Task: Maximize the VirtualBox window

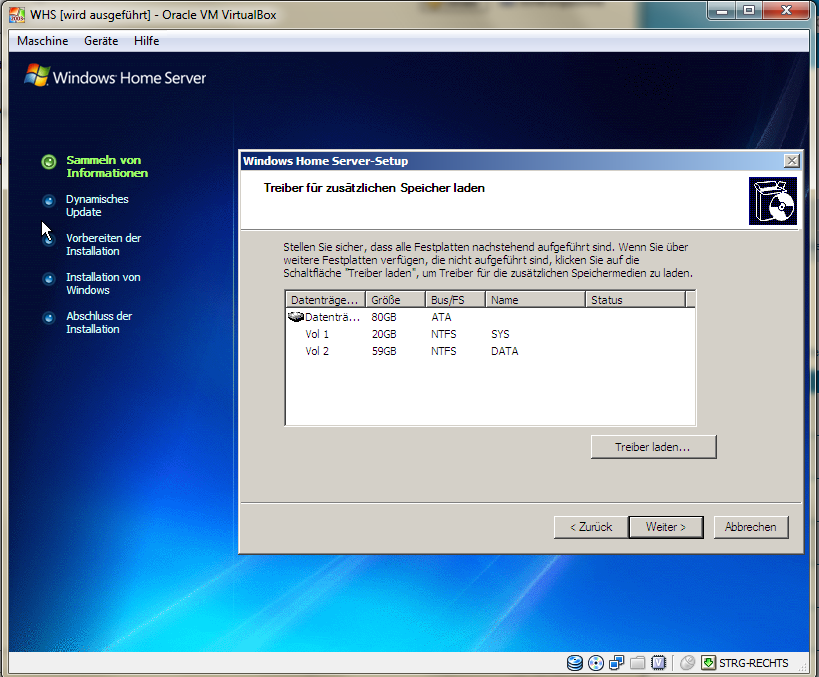Action: (749, 10)
